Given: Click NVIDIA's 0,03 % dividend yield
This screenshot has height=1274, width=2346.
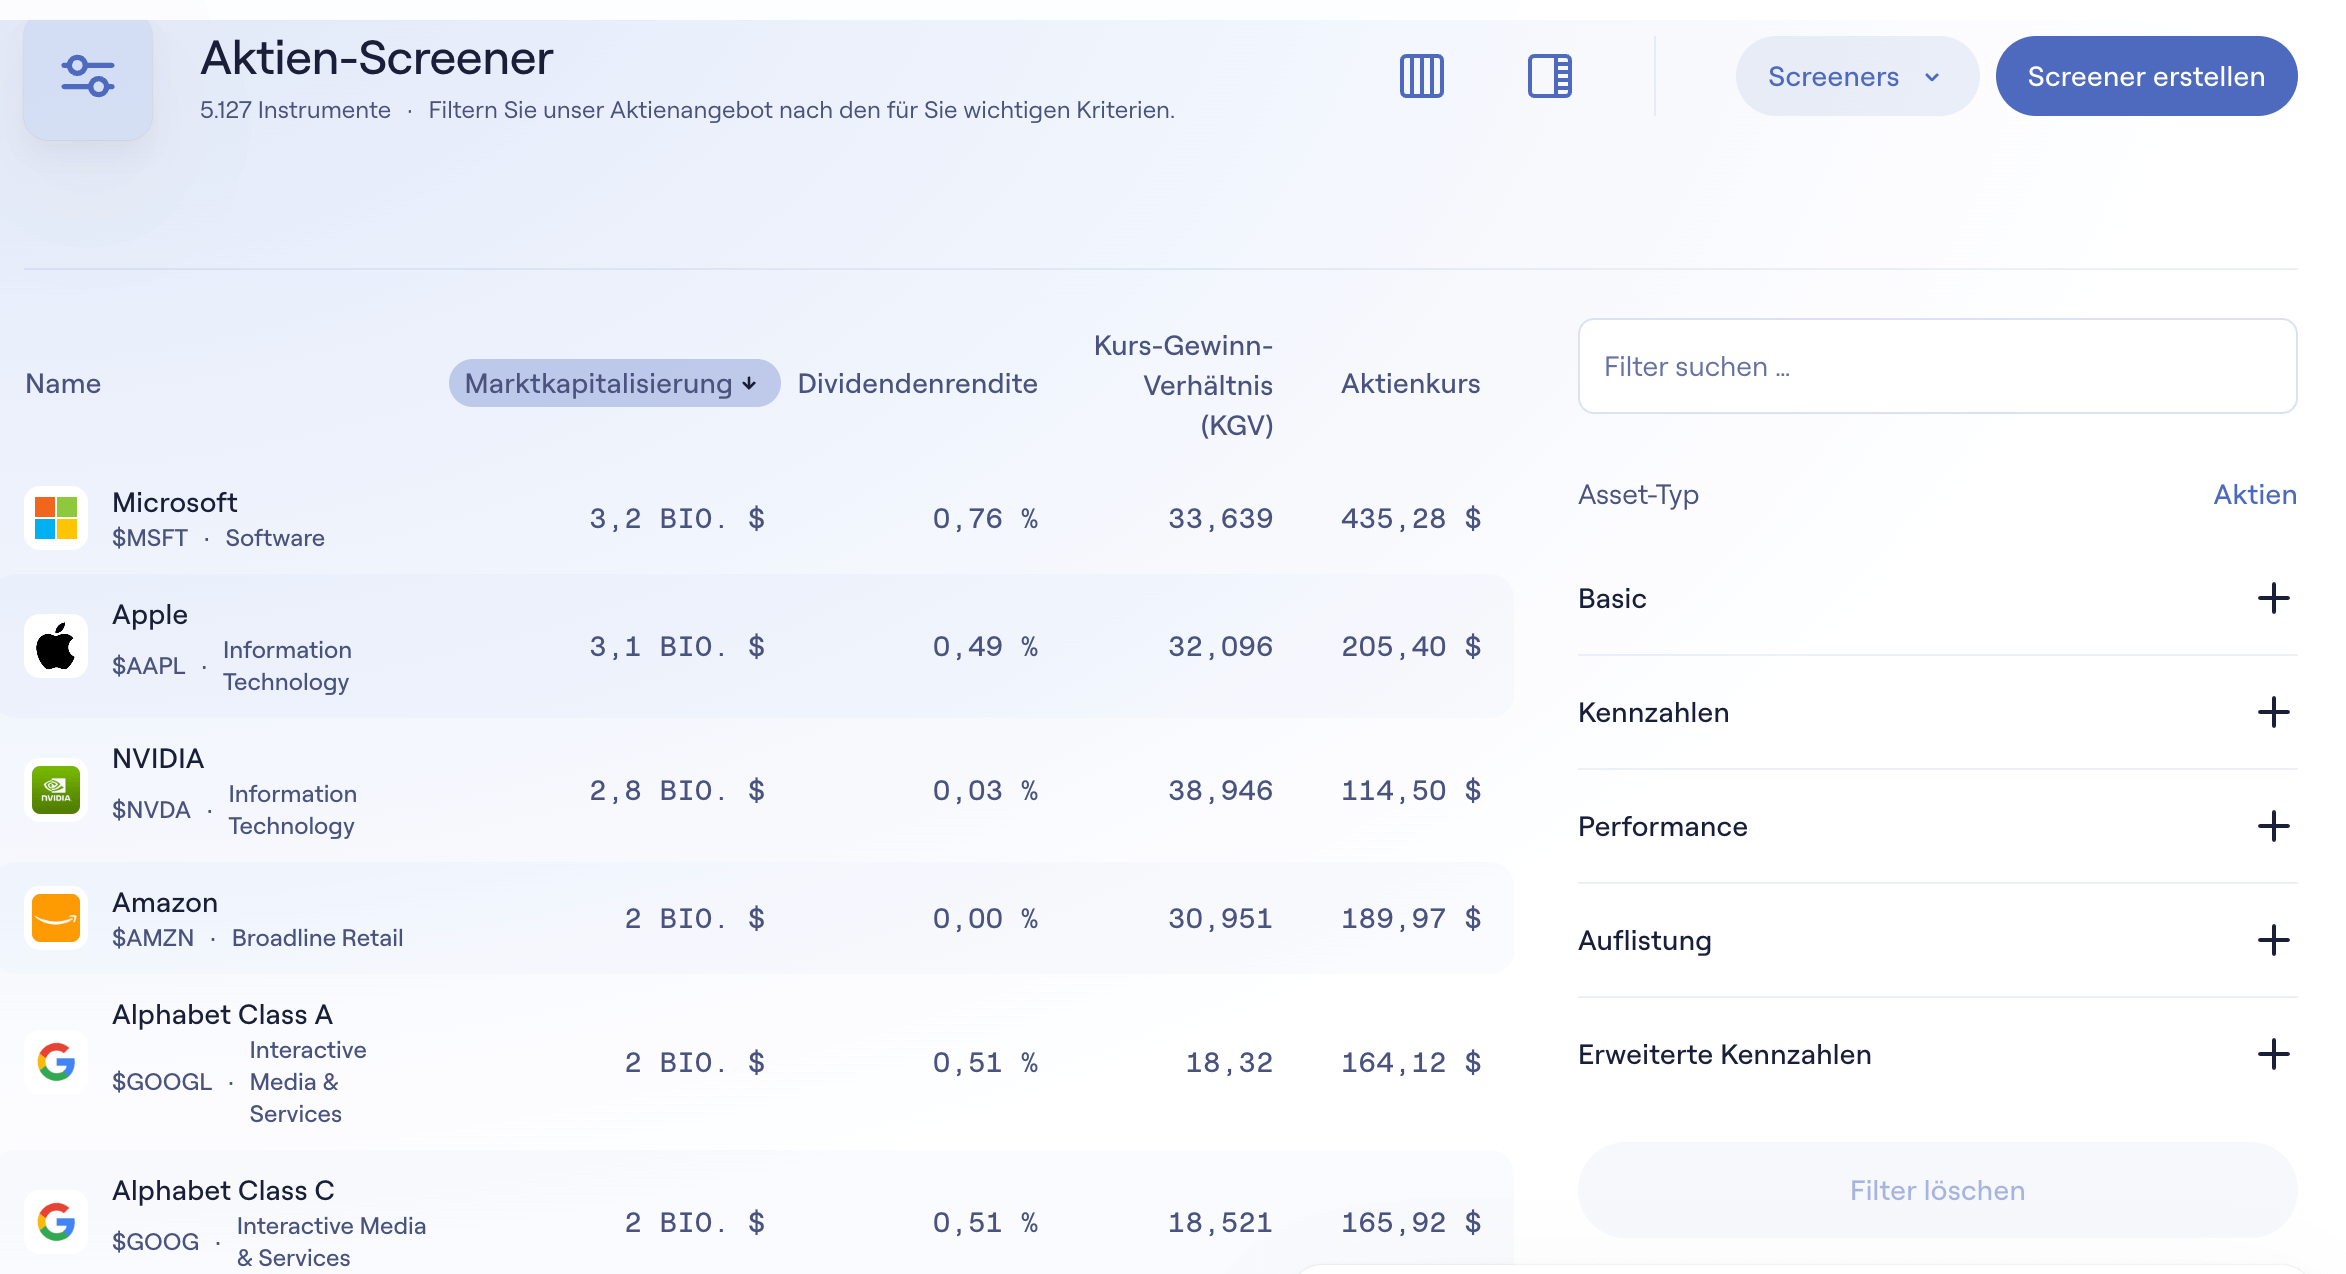Looking at the screenshot, I should [x=985, y=790].
